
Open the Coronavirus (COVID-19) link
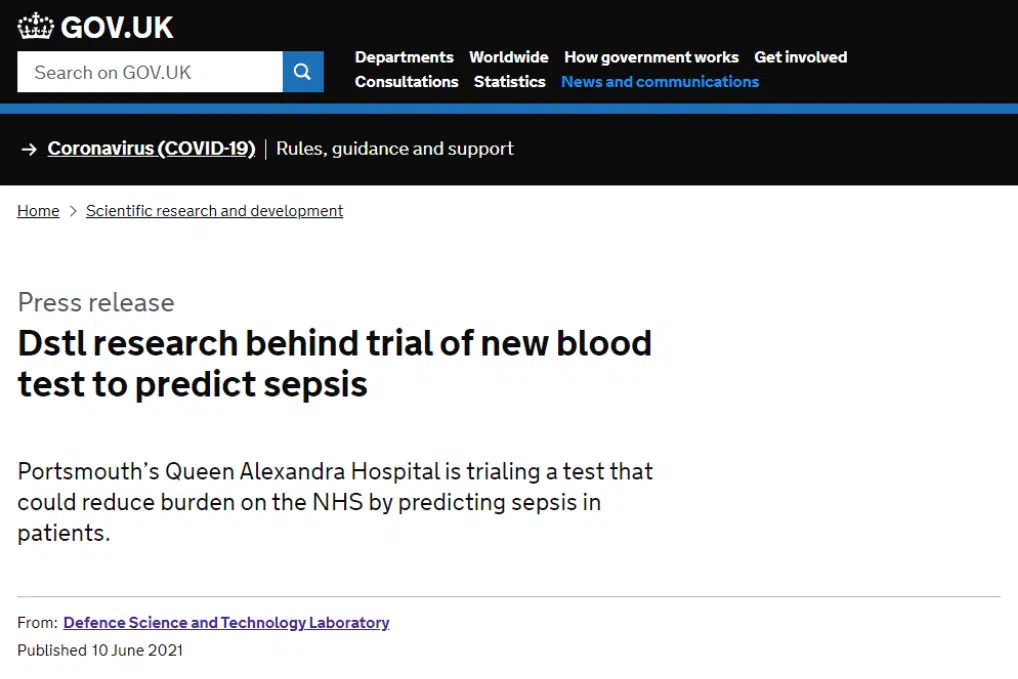pos(151,149)
